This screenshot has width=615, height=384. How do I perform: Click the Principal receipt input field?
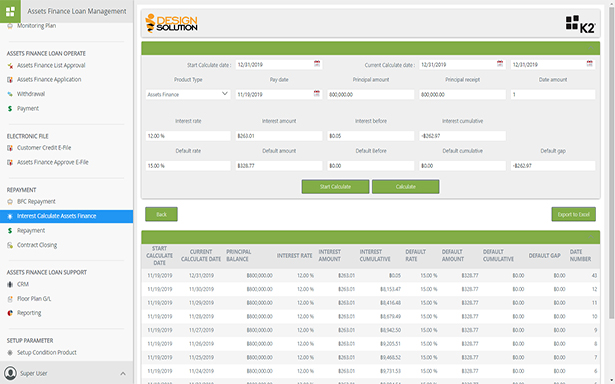(462, 95)
